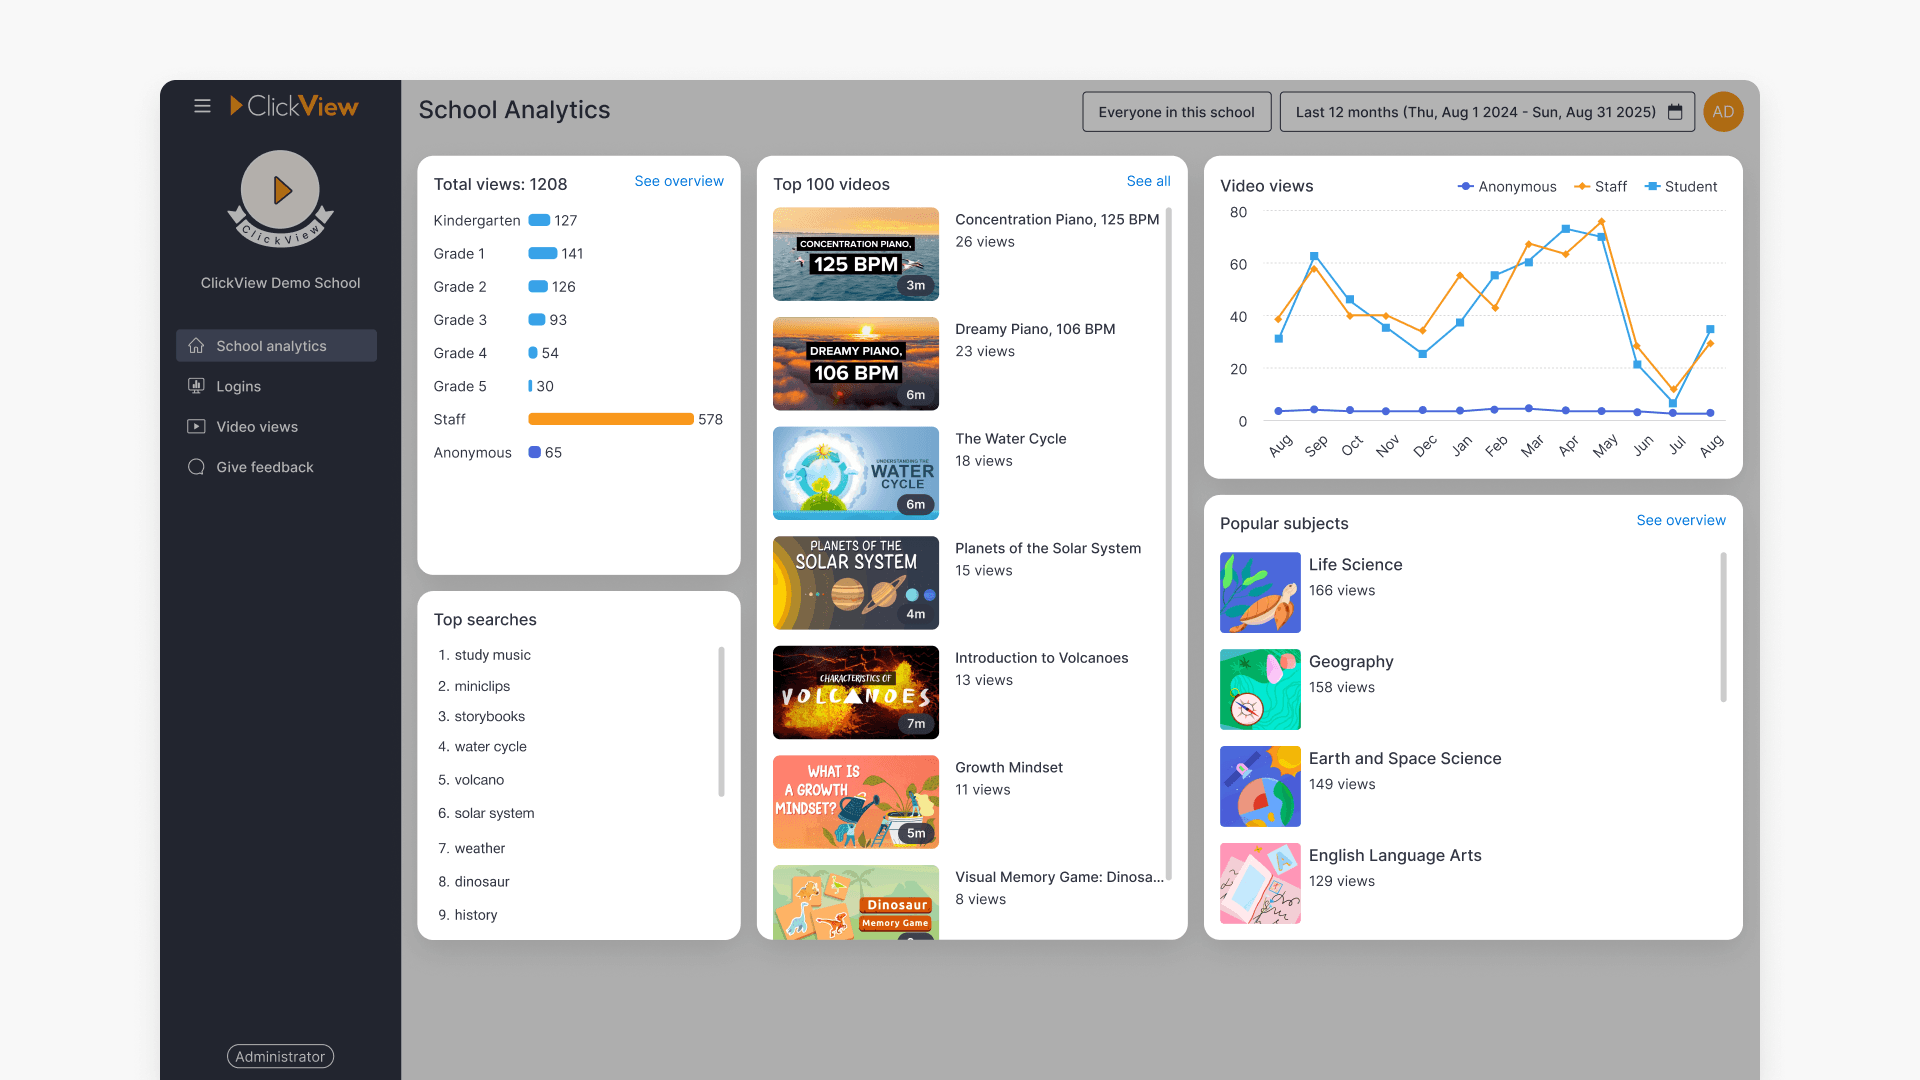Navigate to Video views in the sidebar
The width and height of the screenshot is (1920, 1080).
256,426
